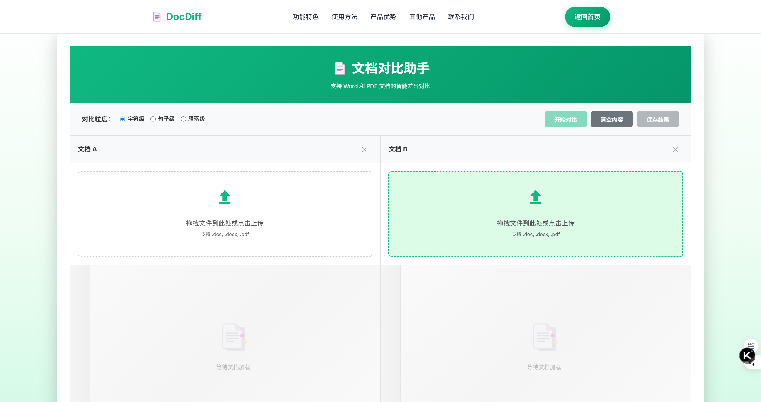Viewport: 761px width, 402px height.
Task: Click the 文档 A panel header label
Action: click(x=87, y=149)
